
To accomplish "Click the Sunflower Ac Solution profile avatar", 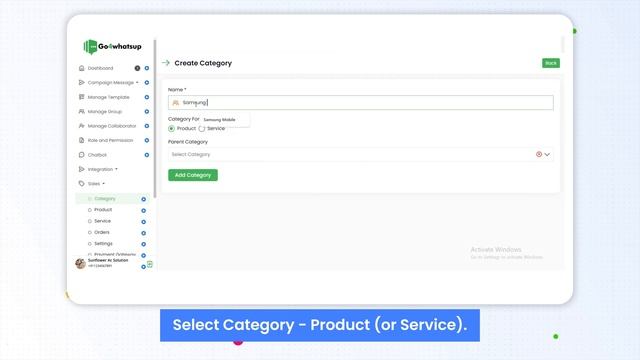I will click(x=80, y=263).
